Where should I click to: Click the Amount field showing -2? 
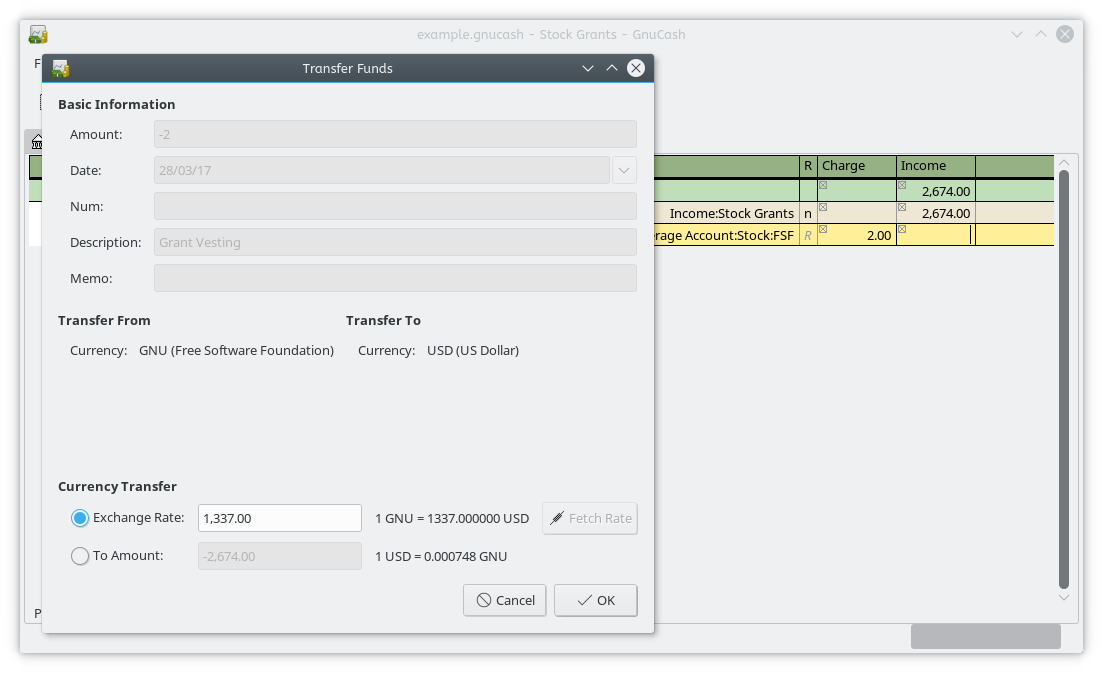[x=395, y=134]
